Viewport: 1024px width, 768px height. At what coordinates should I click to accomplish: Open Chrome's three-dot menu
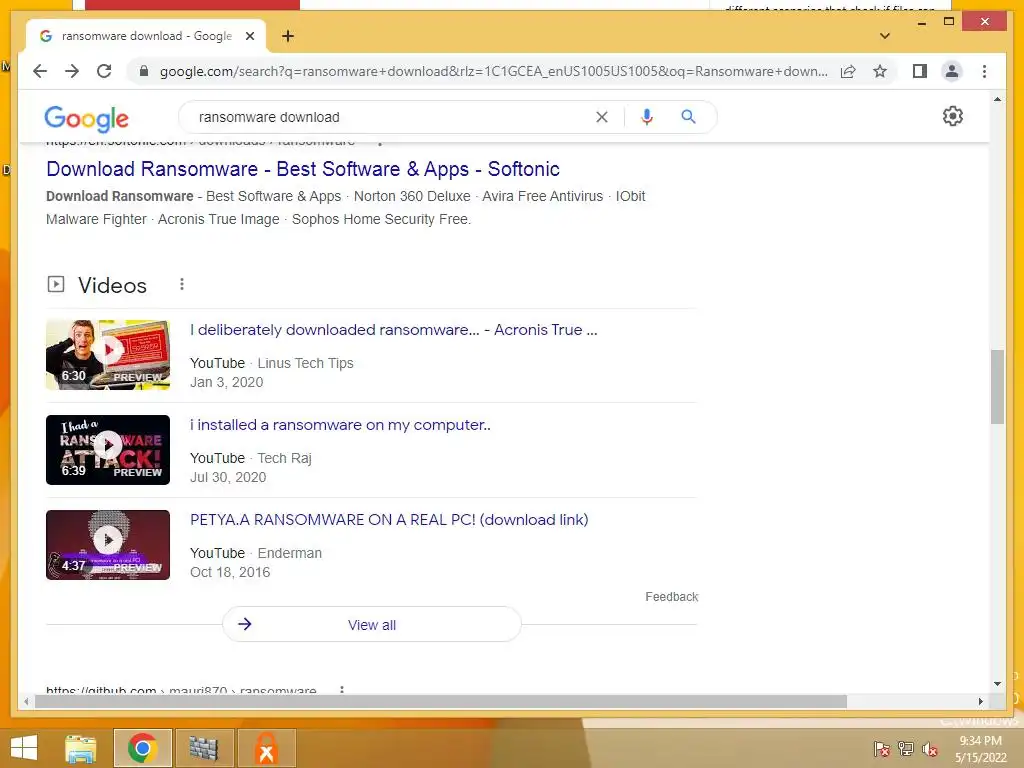coord(984,71)
